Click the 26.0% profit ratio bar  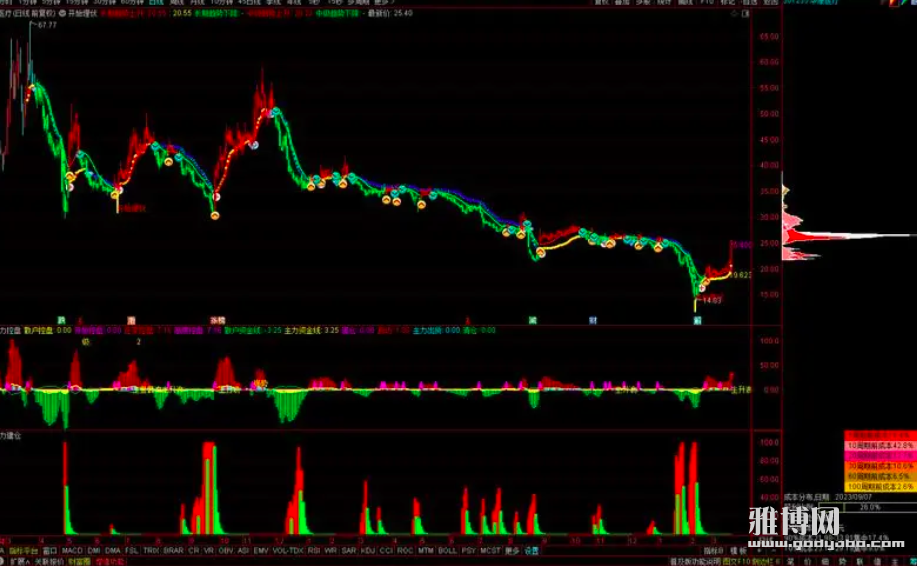tap(868, 508)
